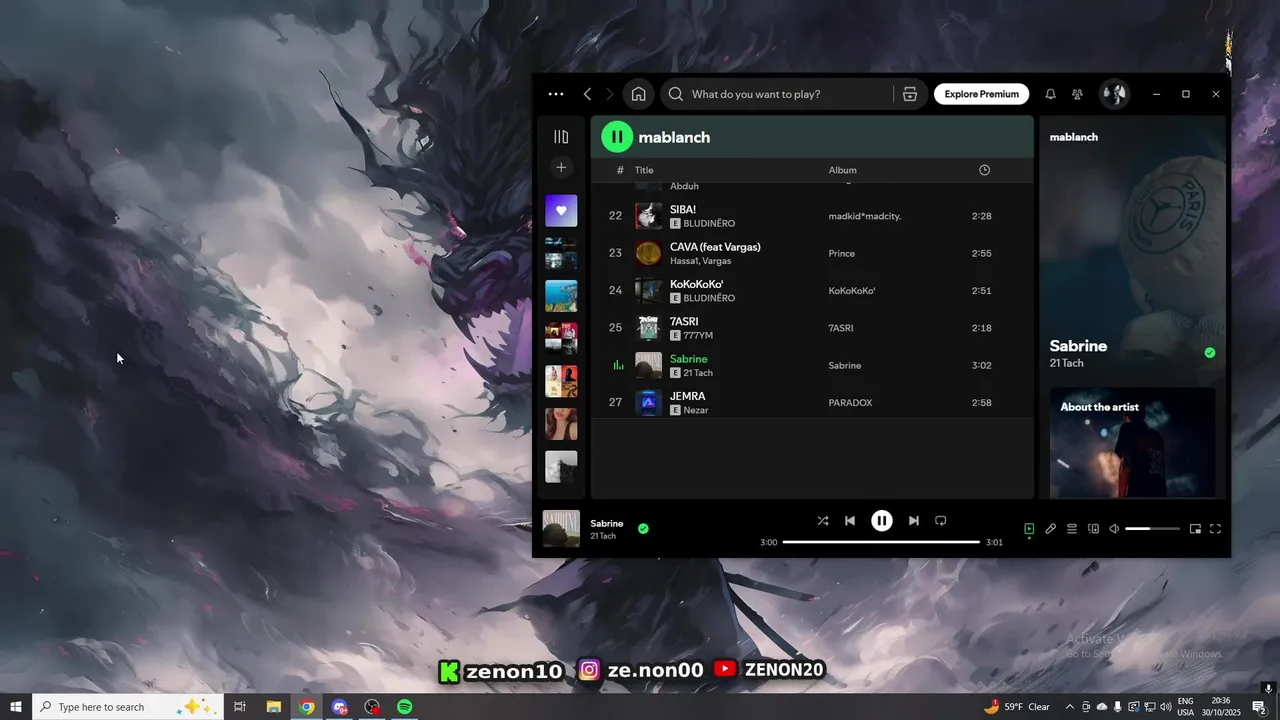This screenshot has height=720, width=1280.
Task: Open artist BLUDINÊRO under SIBA!
Action: click(708, 224)
